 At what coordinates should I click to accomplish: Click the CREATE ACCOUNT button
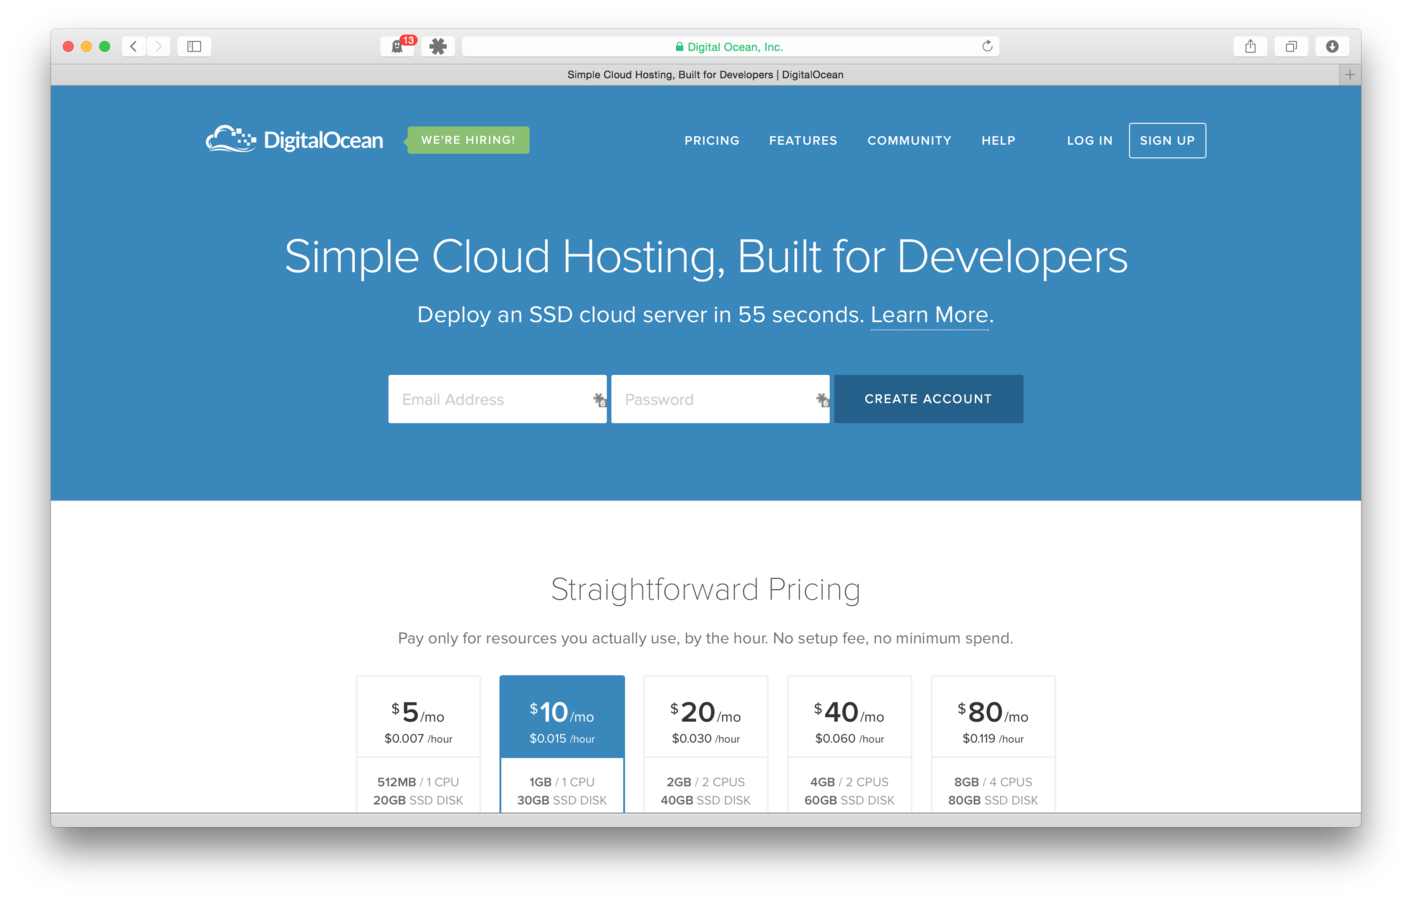pos(928,399)
